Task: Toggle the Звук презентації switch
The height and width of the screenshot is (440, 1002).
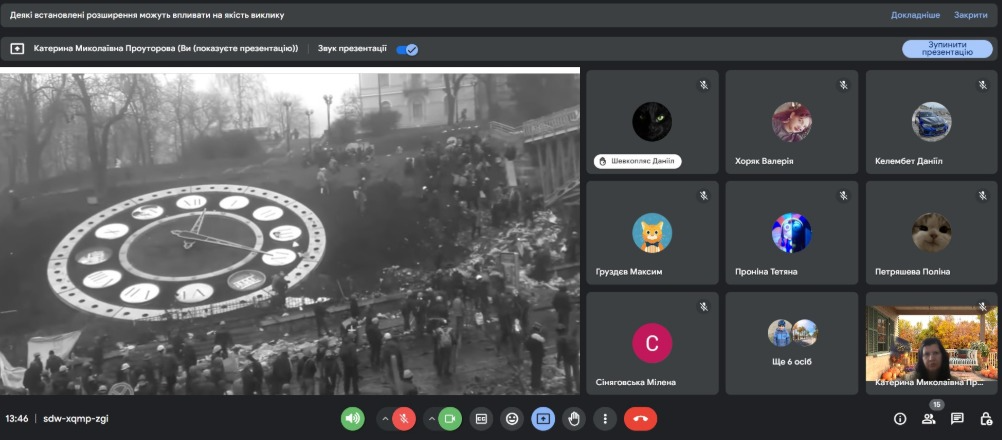Action: 407,49
